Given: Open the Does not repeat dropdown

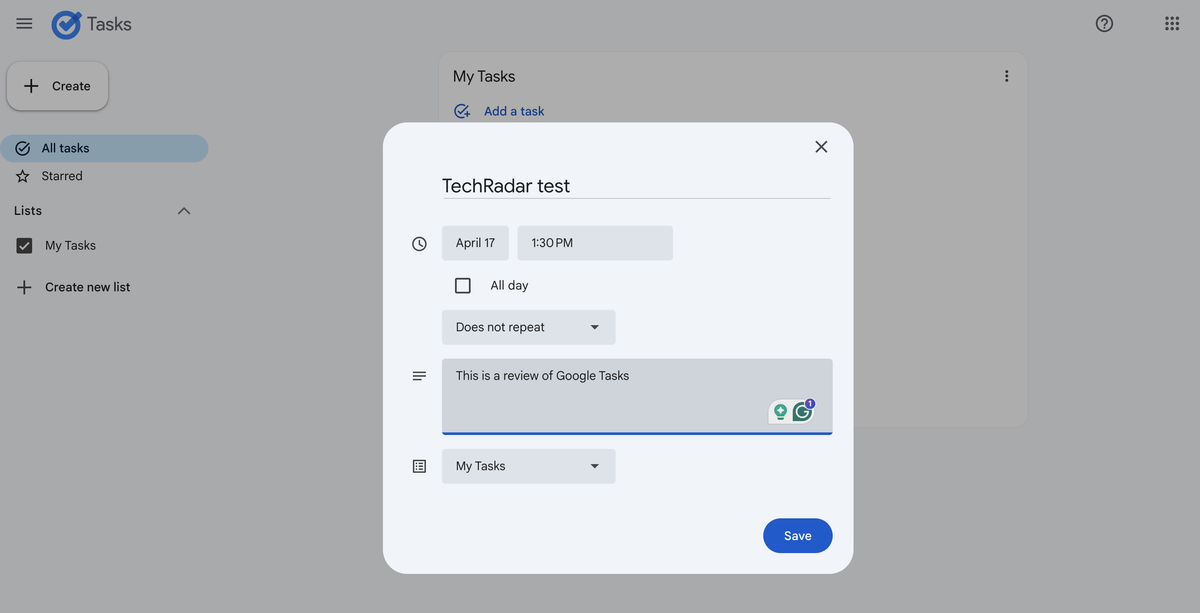Looking at the screenshot, I should (528, 327).
